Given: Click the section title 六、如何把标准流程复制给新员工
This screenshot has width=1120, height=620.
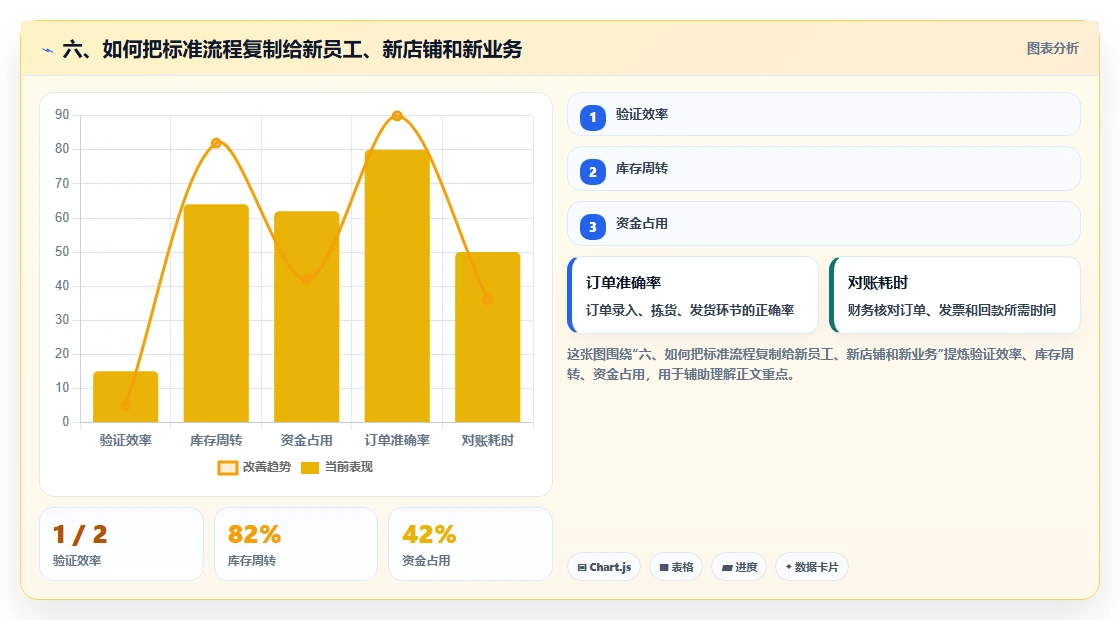Looking at the screenshot, I should click(292, 49).
